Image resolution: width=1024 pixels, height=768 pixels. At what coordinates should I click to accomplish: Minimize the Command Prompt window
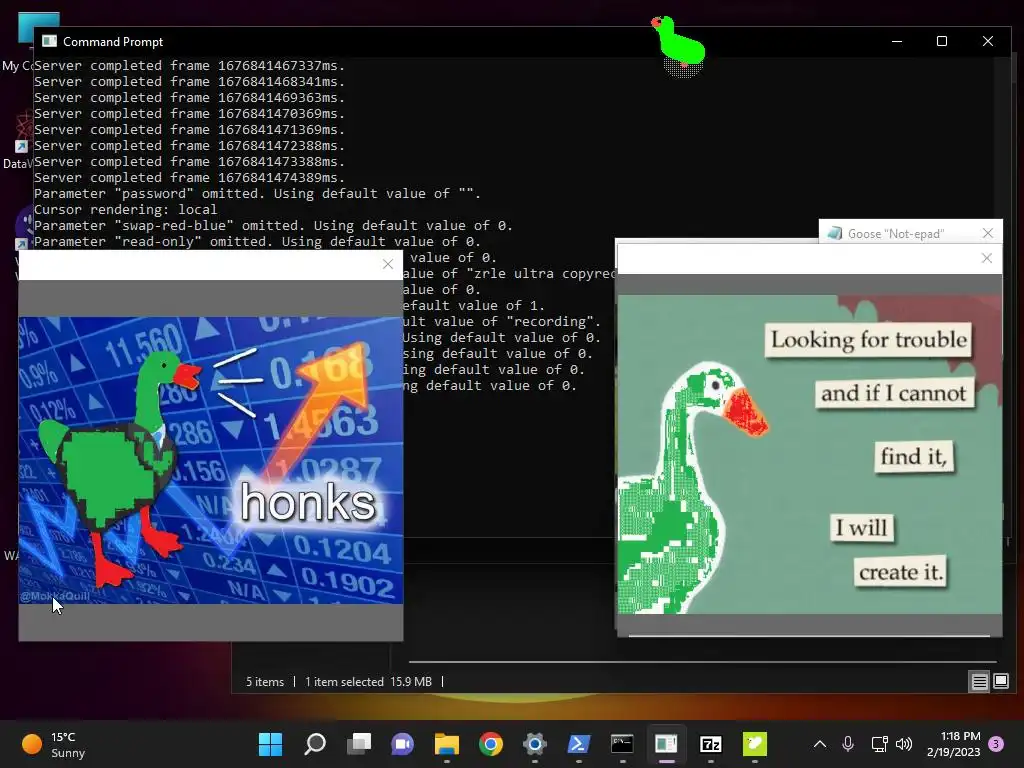pos(897,41)
